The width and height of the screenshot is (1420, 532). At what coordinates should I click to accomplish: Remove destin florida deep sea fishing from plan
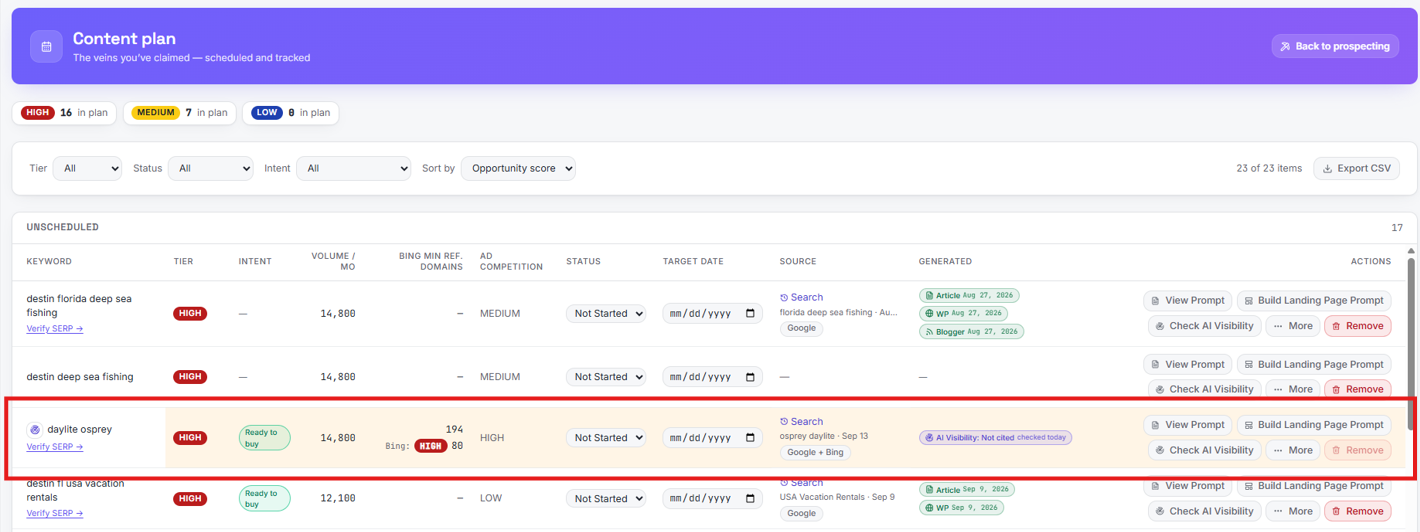(x=1358, y=326)
